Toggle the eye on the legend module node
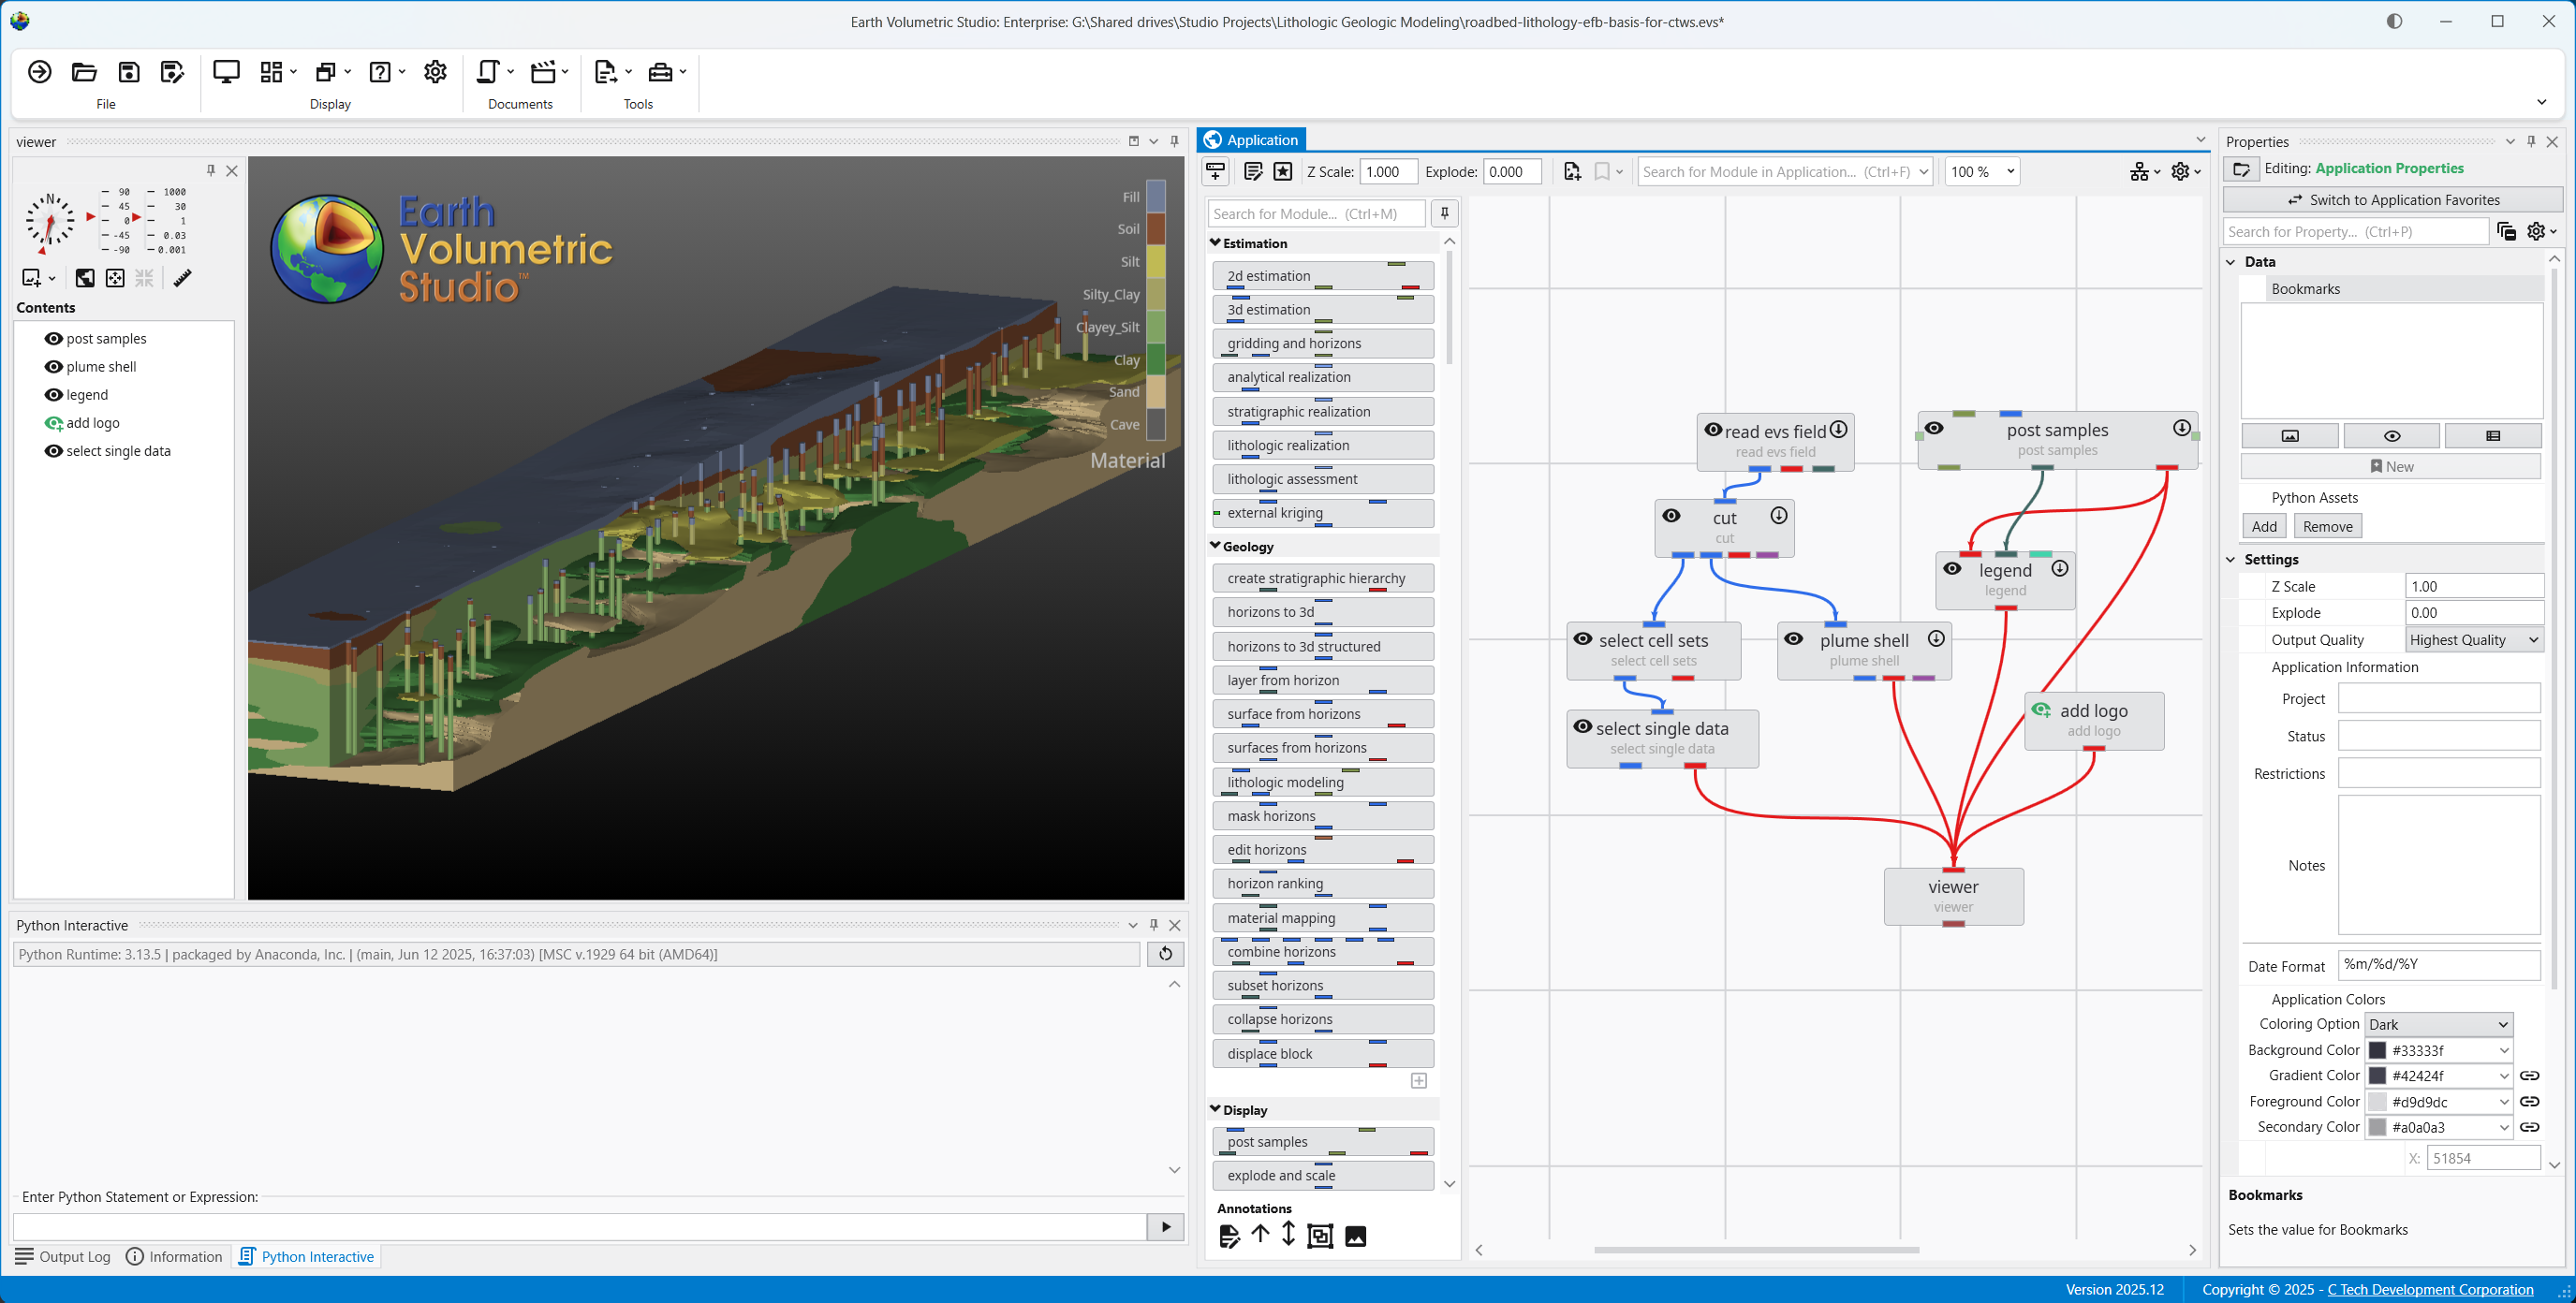2576x1303 pixels. (1952, 569)
